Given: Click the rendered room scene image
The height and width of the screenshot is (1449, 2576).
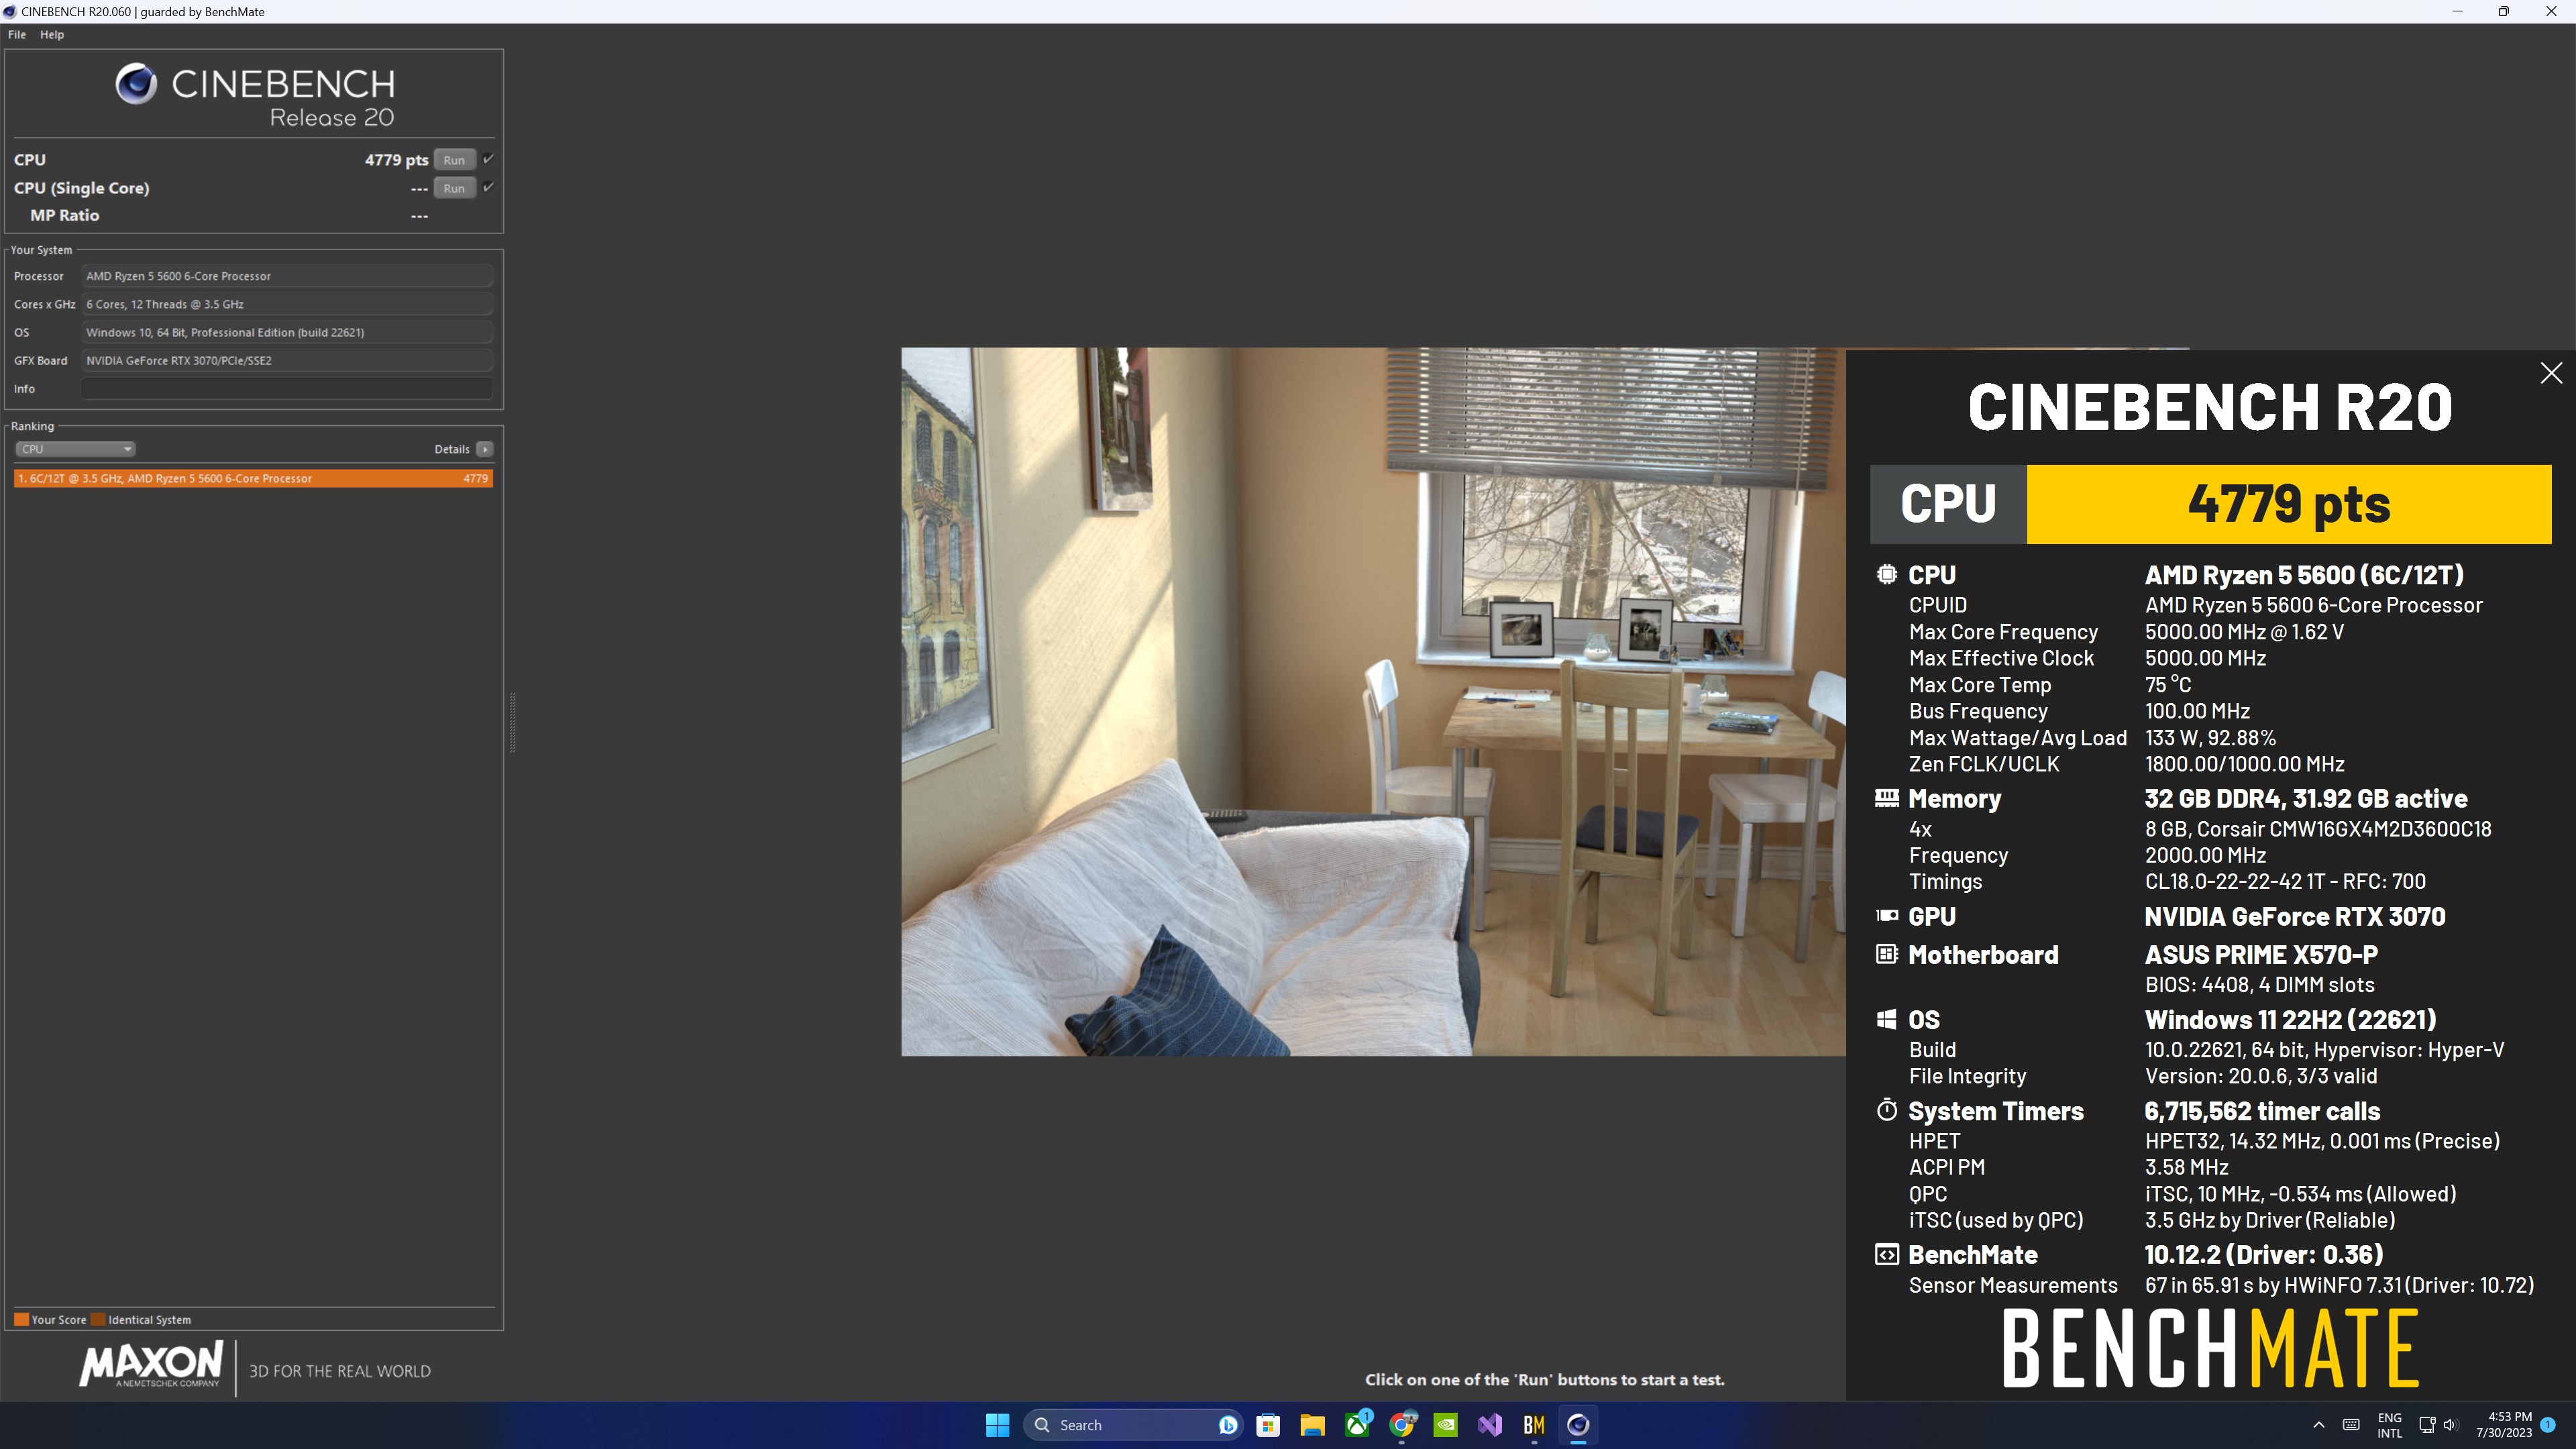Looking at the screenshot, I should click(1373, 701).
